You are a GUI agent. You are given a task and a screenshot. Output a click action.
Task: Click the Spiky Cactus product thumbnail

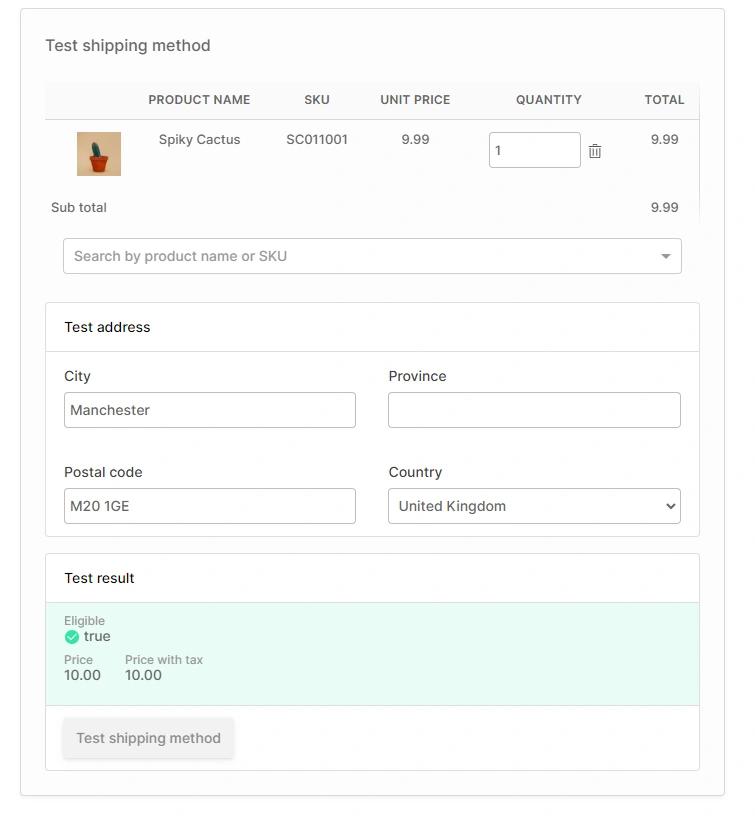click(98, 153)
